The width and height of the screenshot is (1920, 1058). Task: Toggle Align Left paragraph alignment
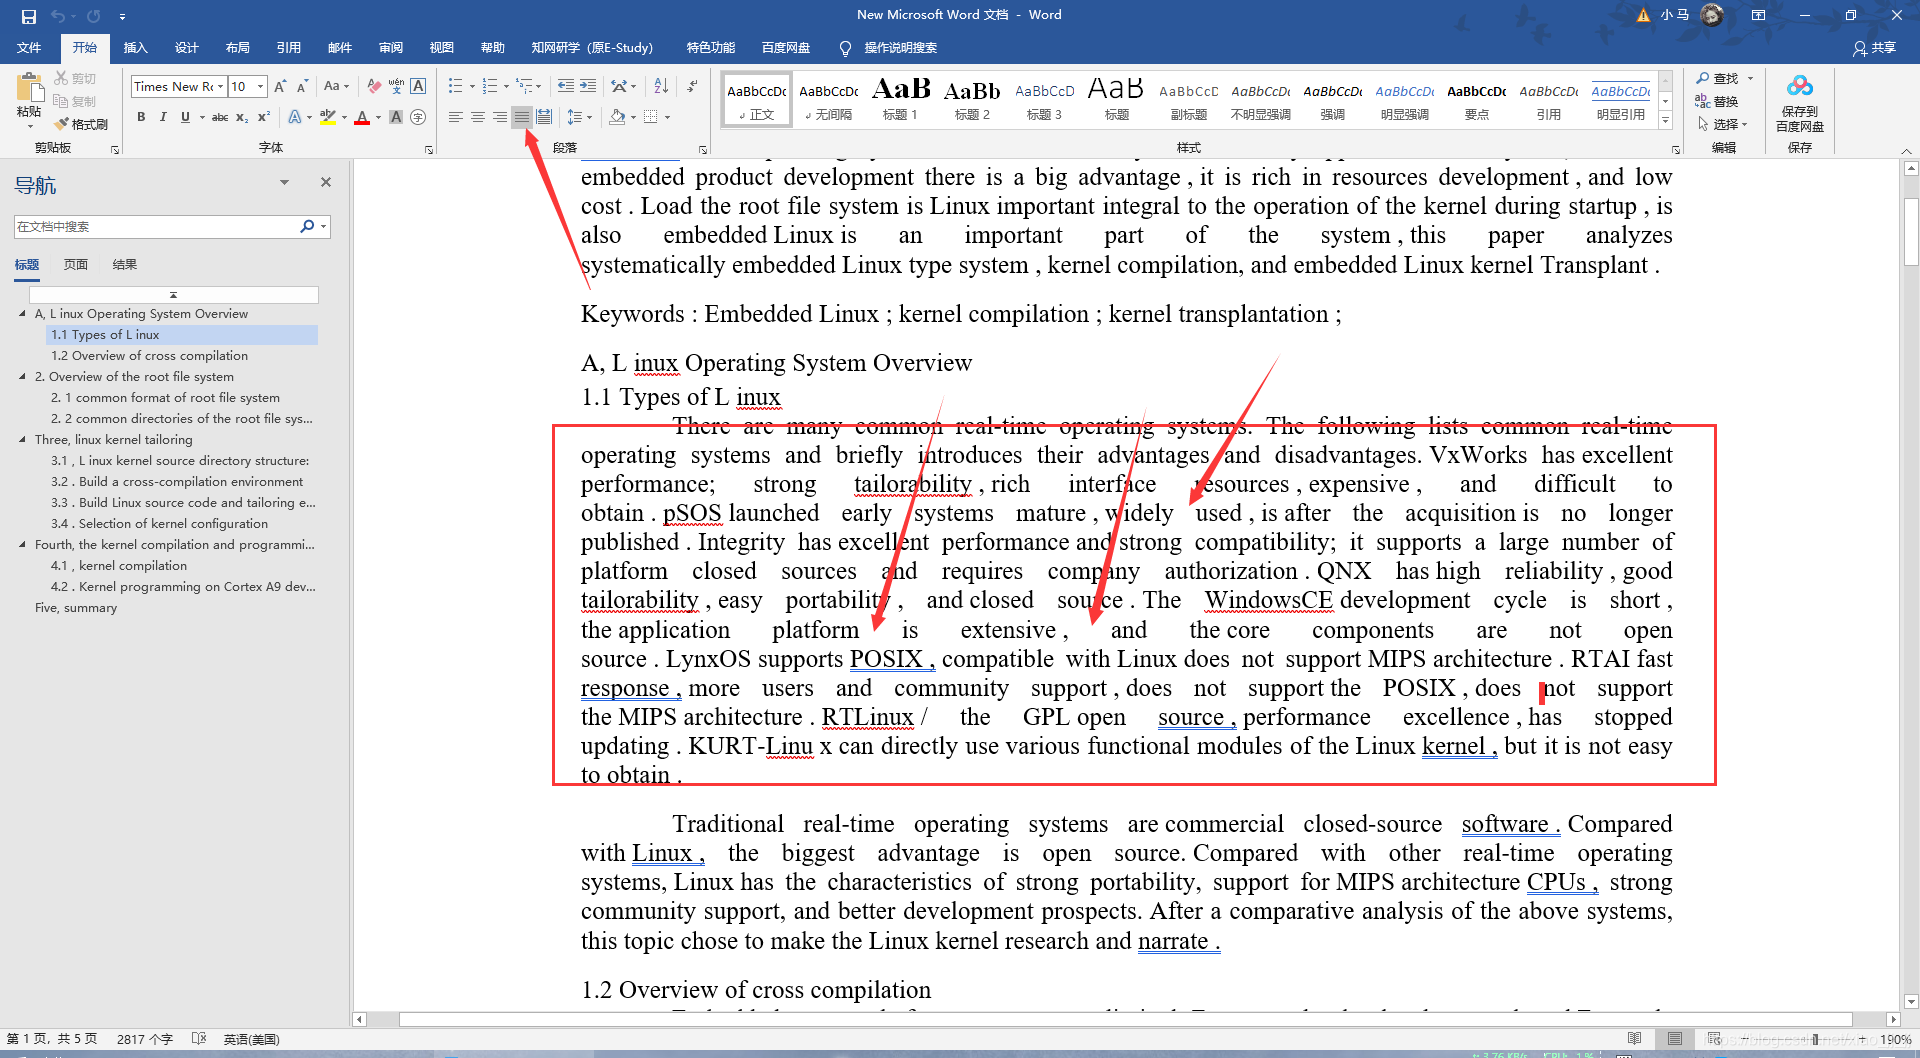[456, 117]
